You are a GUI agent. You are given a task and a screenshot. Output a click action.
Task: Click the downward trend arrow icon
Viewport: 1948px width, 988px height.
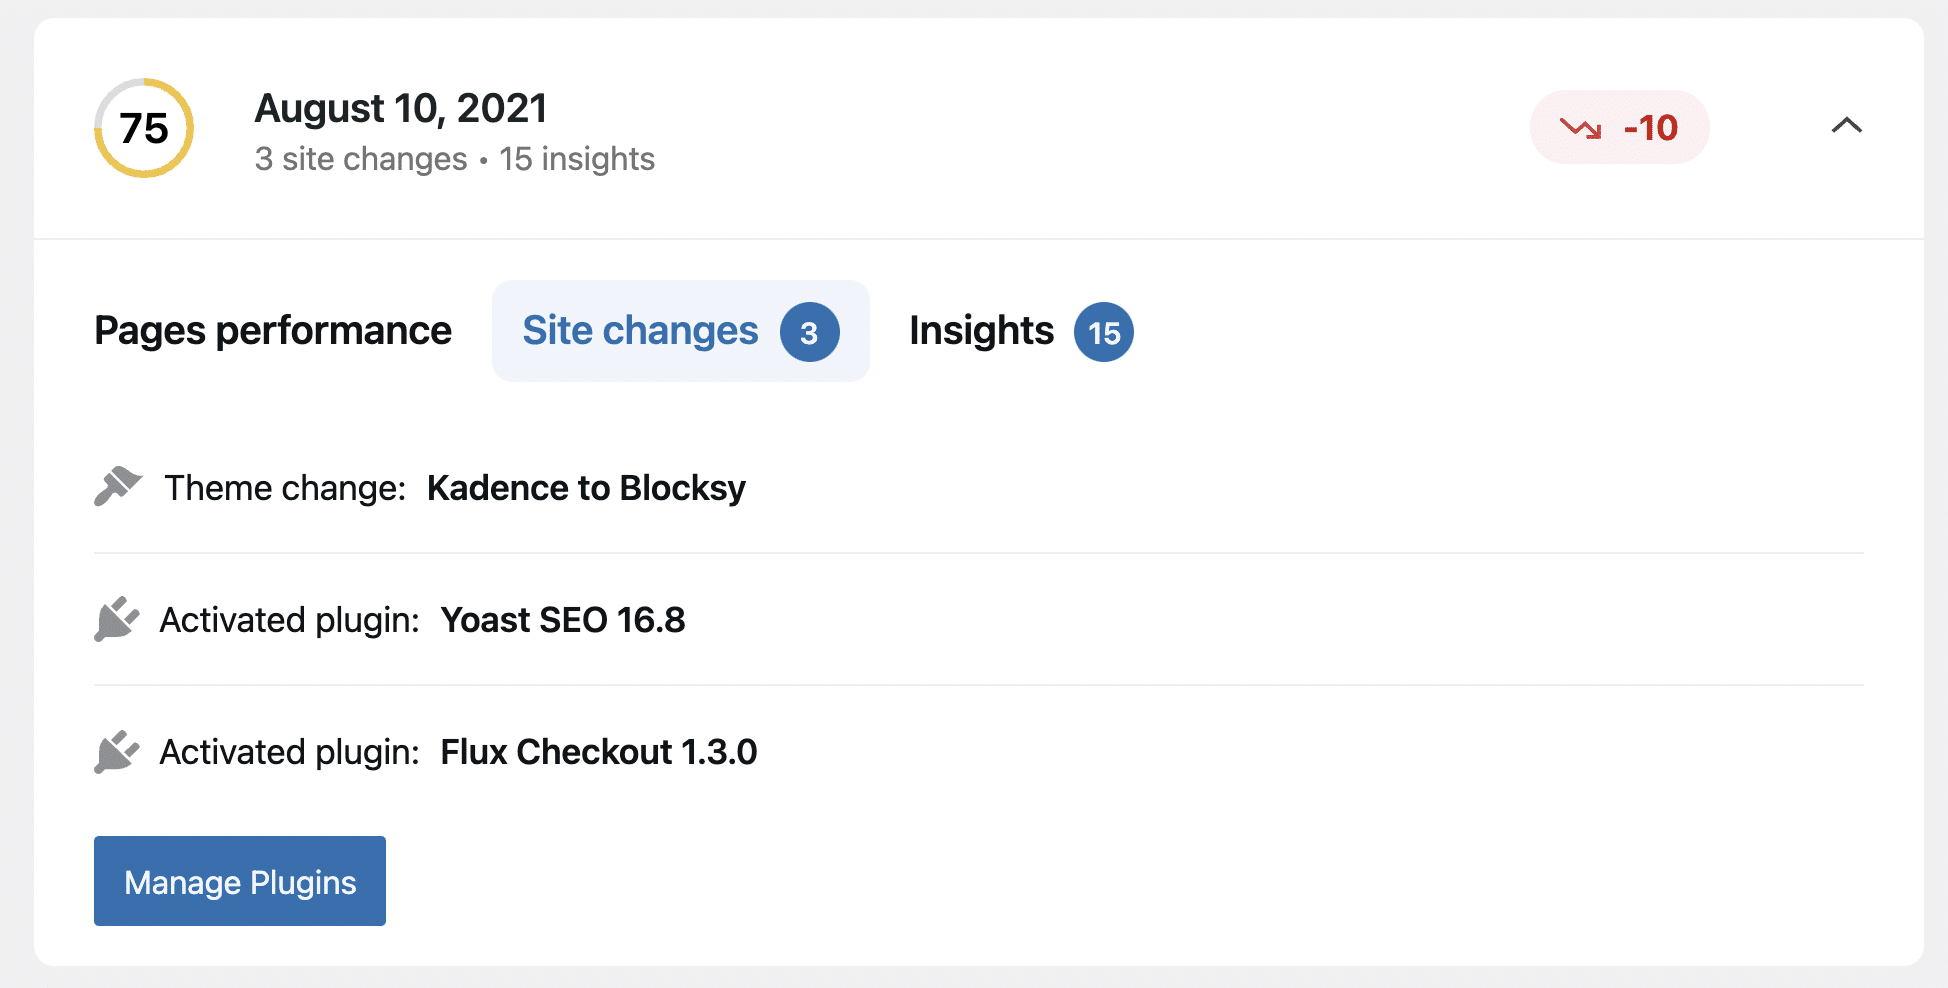click(1581, 128)
